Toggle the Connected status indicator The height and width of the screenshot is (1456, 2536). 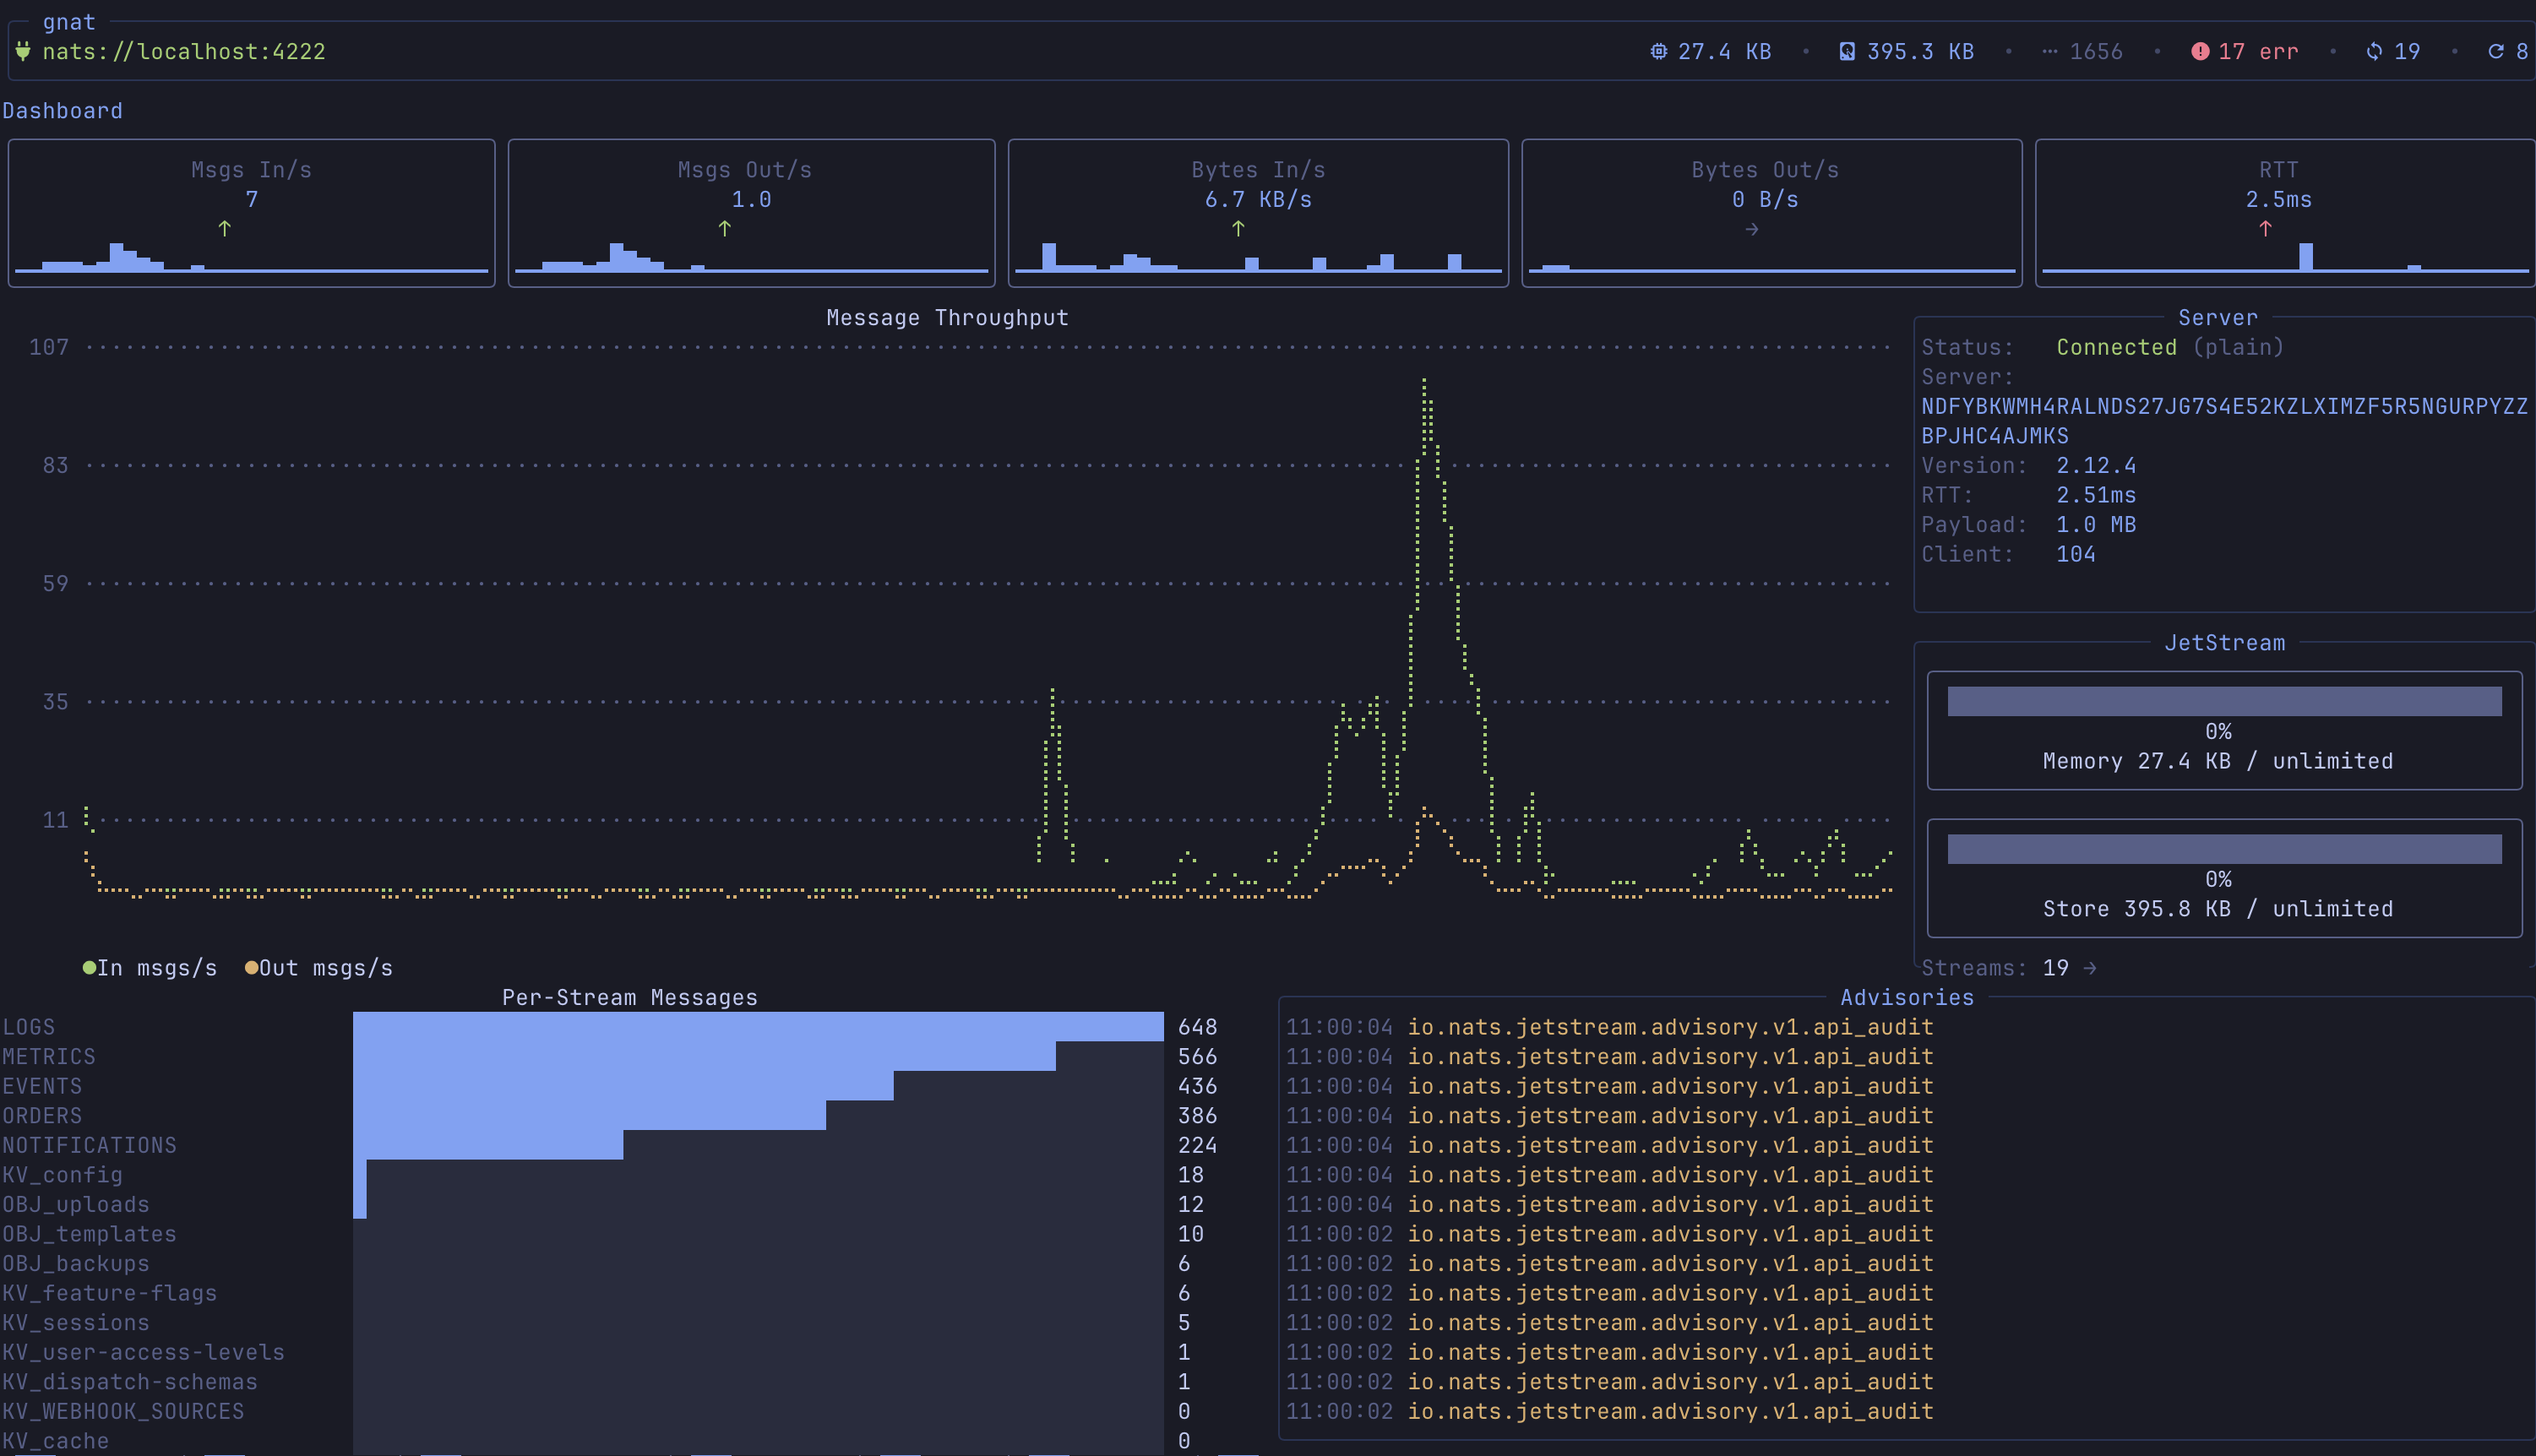pyautogui.click(x=2116, y=347)
